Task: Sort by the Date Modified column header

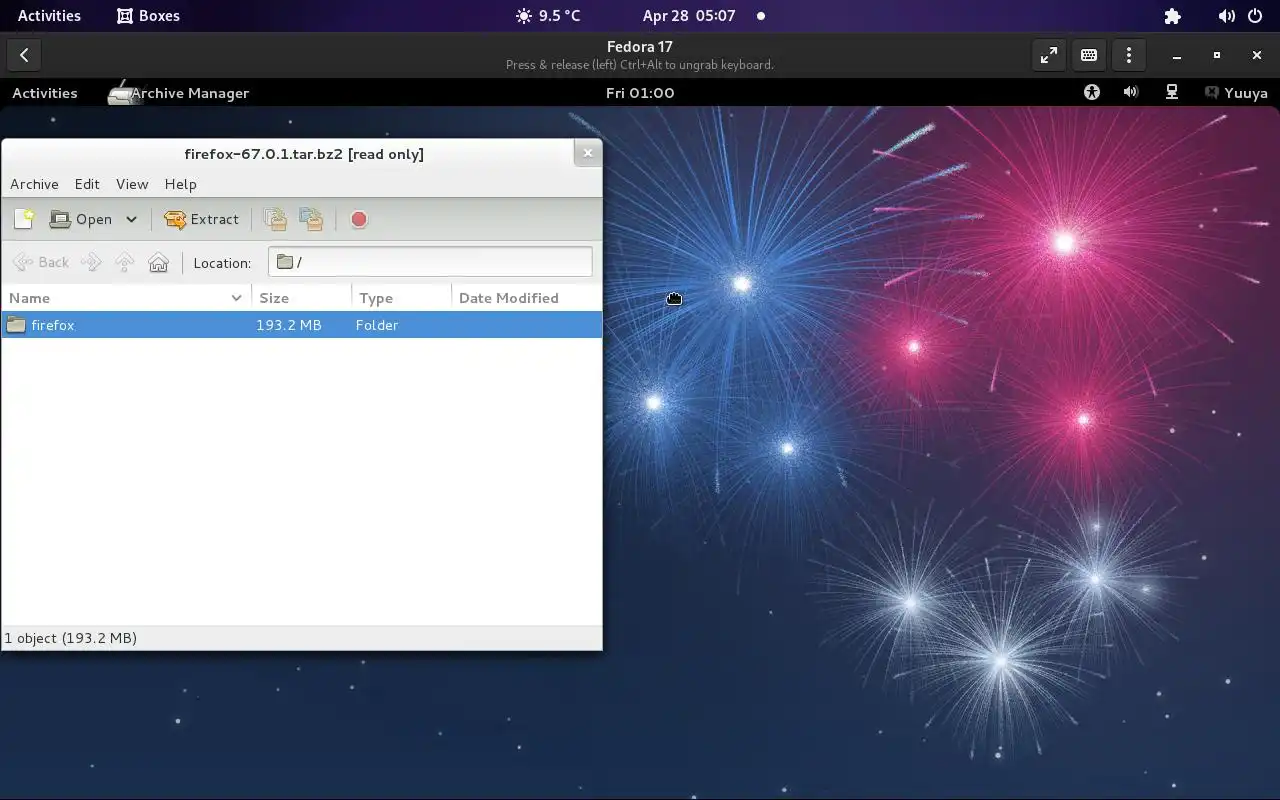Action: click(x=526, y=298)
